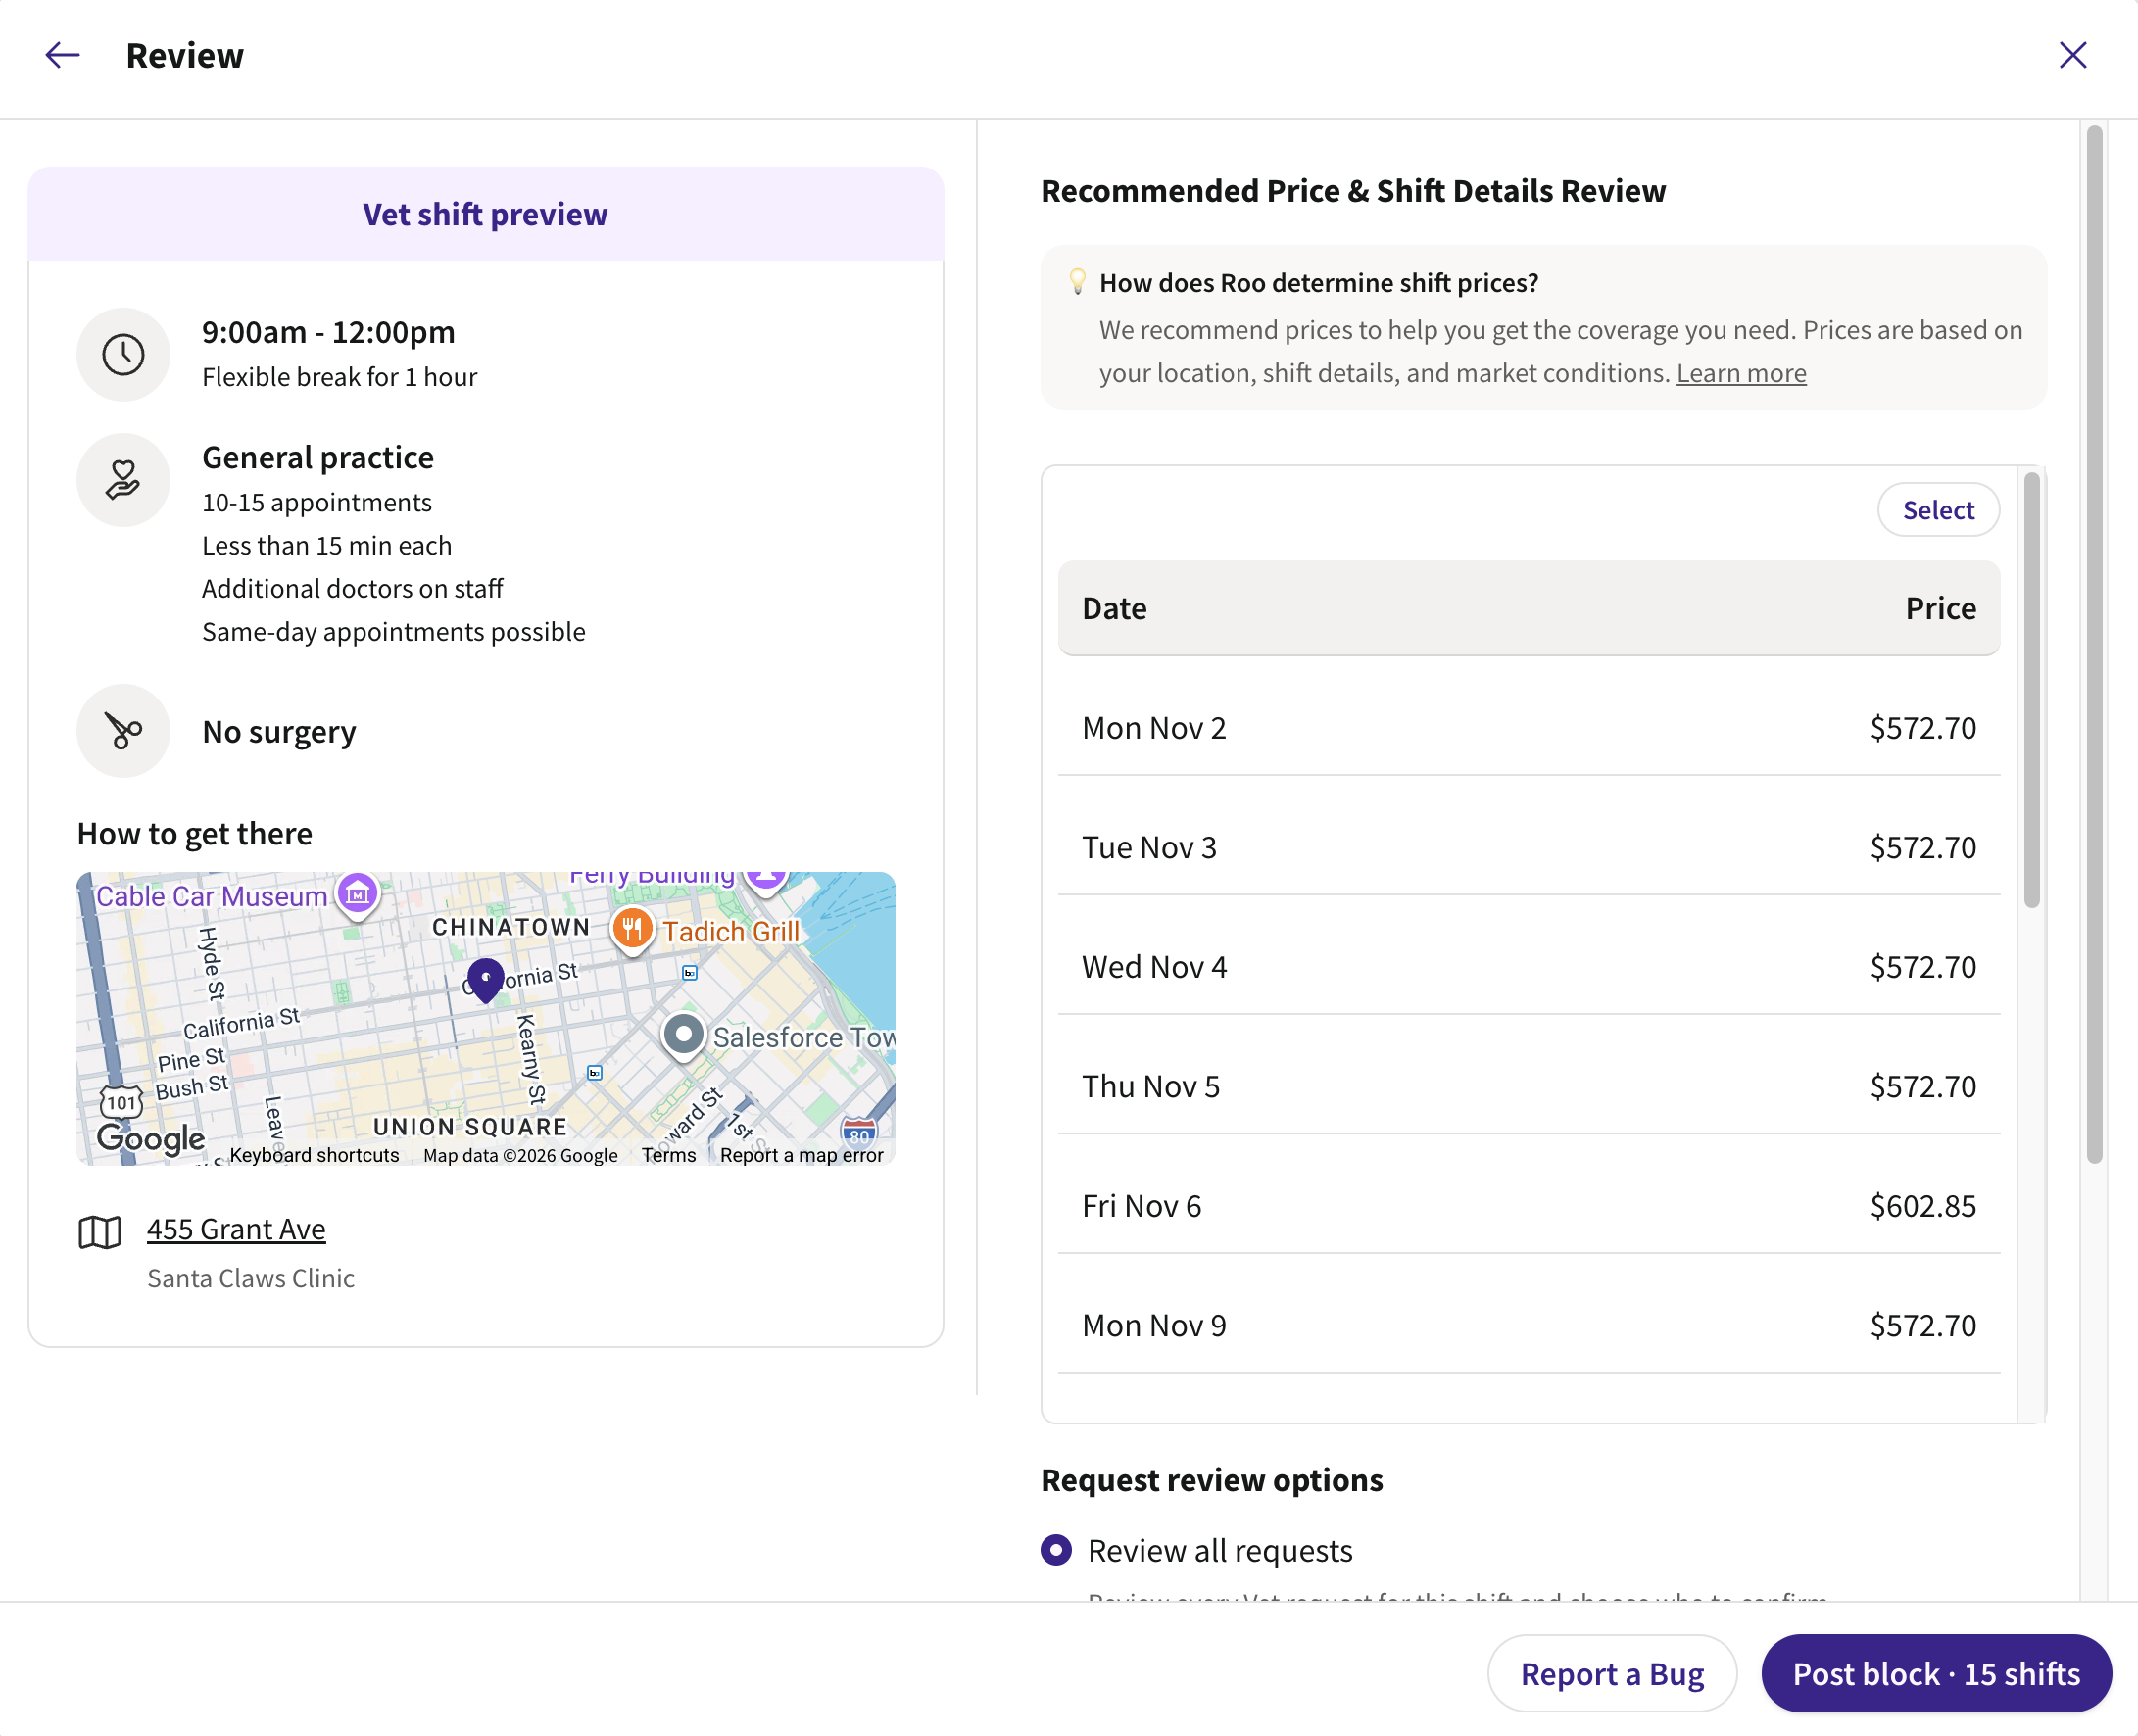The width and height of the screenshot is (2138, 1736).
Task: Click the Report a Bug button
Action: [1612, 1673]
